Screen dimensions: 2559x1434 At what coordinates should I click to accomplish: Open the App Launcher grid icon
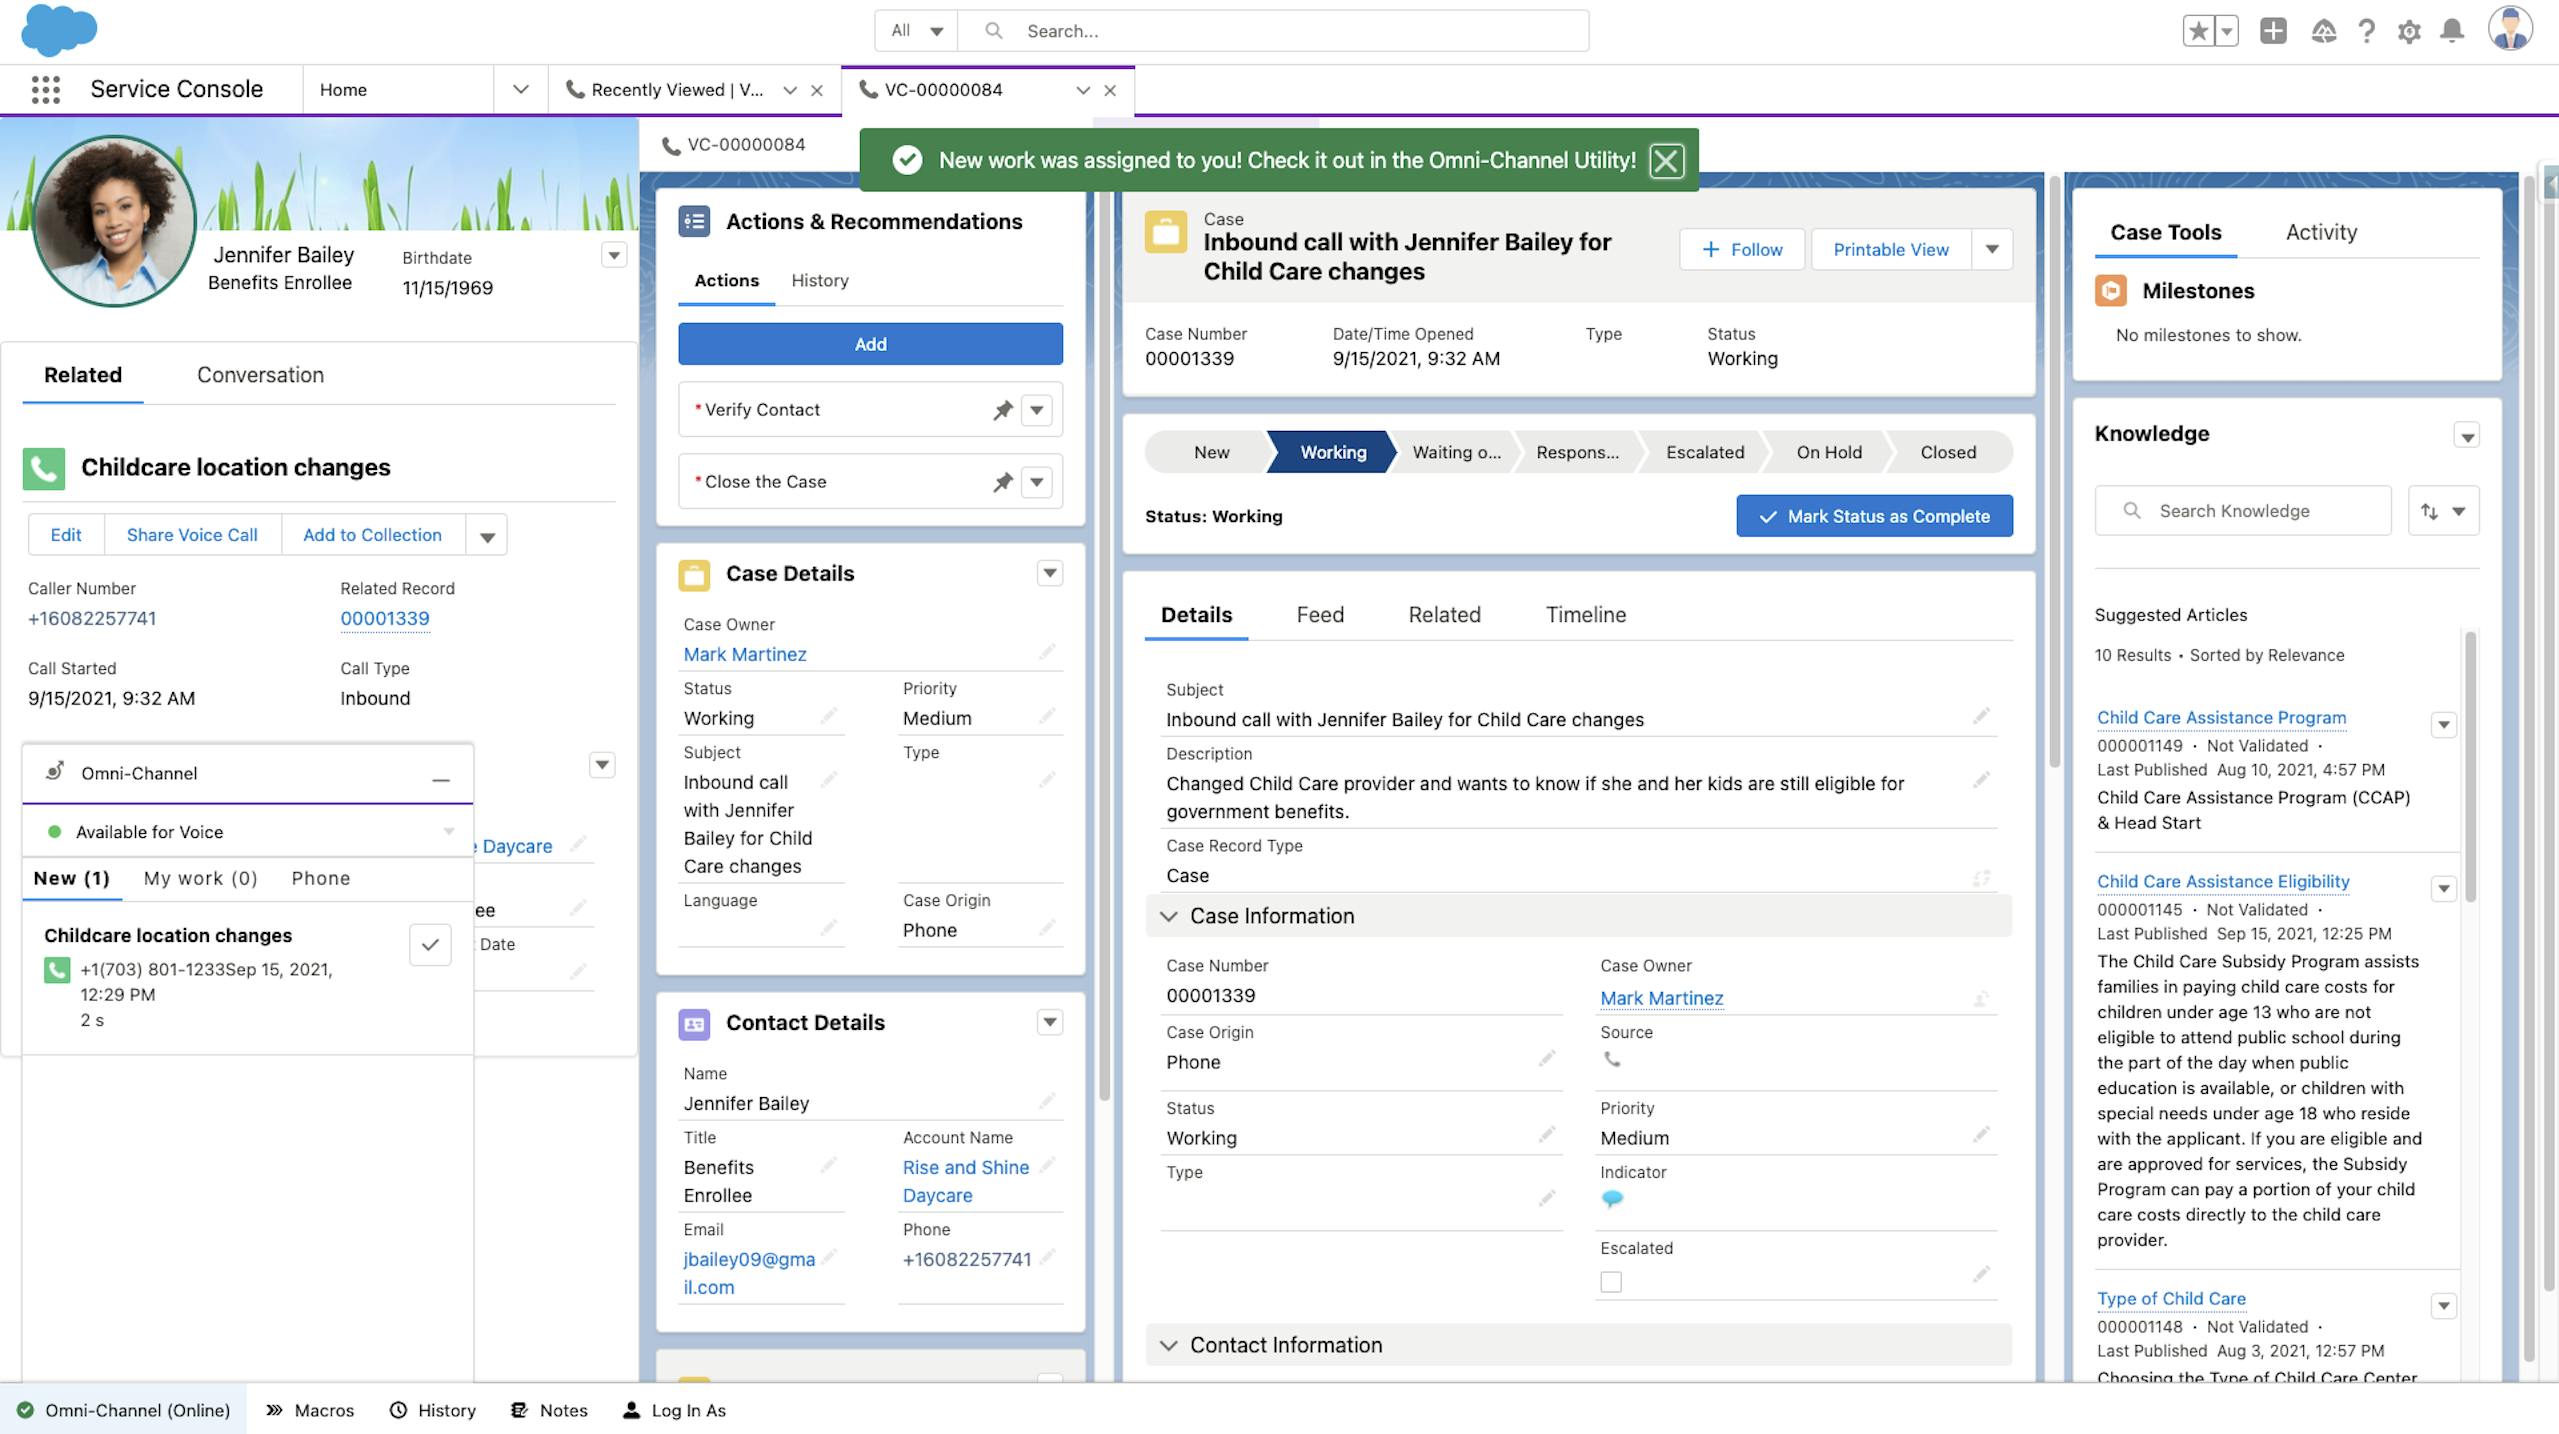[45, 90]
